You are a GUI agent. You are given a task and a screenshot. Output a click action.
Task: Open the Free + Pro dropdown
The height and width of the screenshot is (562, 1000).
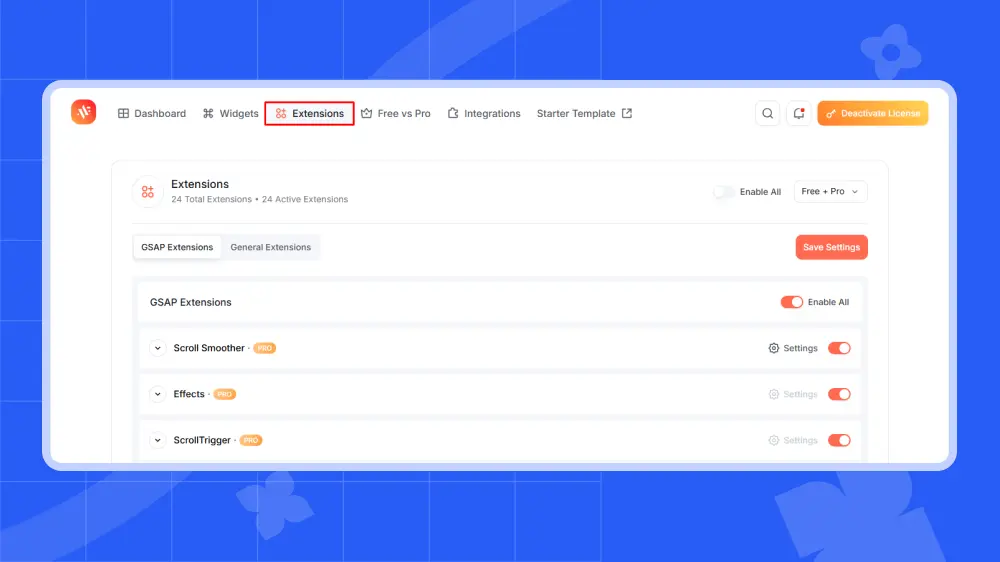click(x=830, y=191)
